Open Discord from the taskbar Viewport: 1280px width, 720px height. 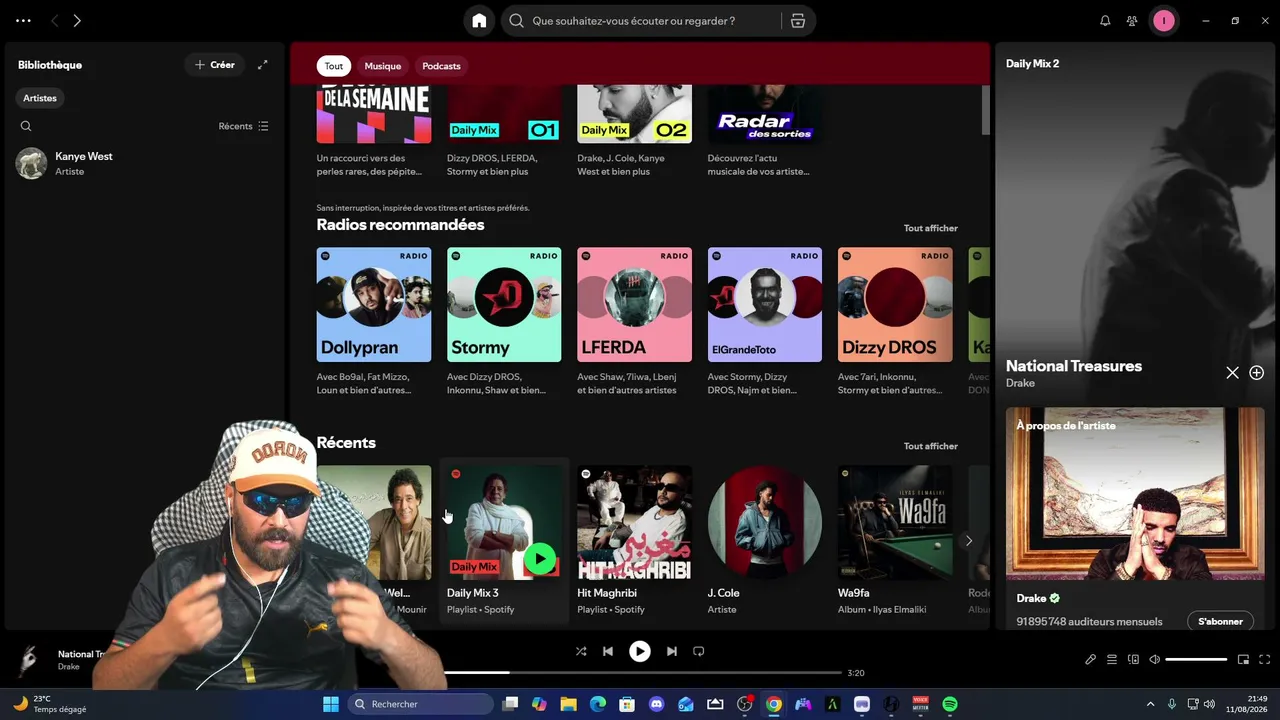coord(656,704)
